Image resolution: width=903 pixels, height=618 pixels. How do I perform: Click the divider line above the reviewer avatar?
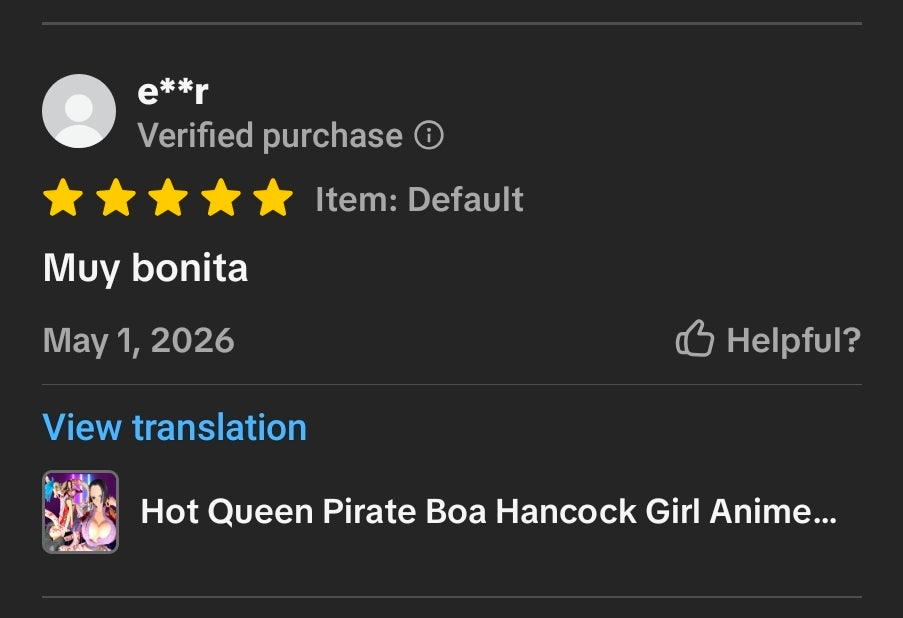coord(452,24)
